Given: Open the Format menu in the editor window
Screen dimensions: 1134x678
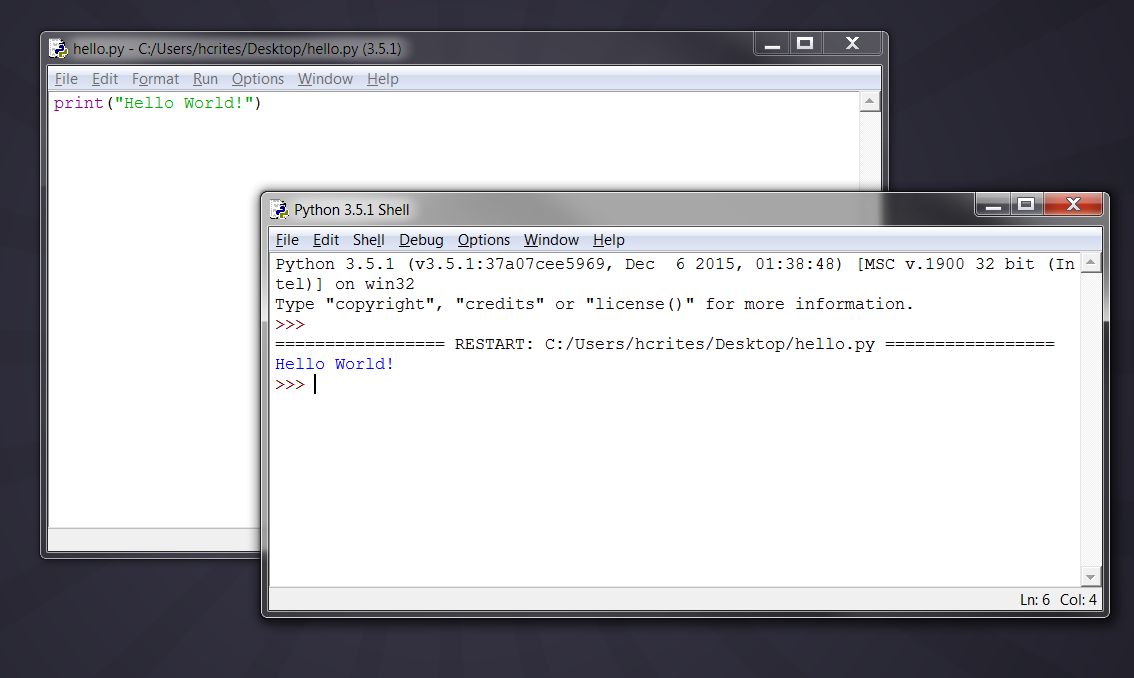Looking at the screenshot, I should pos(155,78).
